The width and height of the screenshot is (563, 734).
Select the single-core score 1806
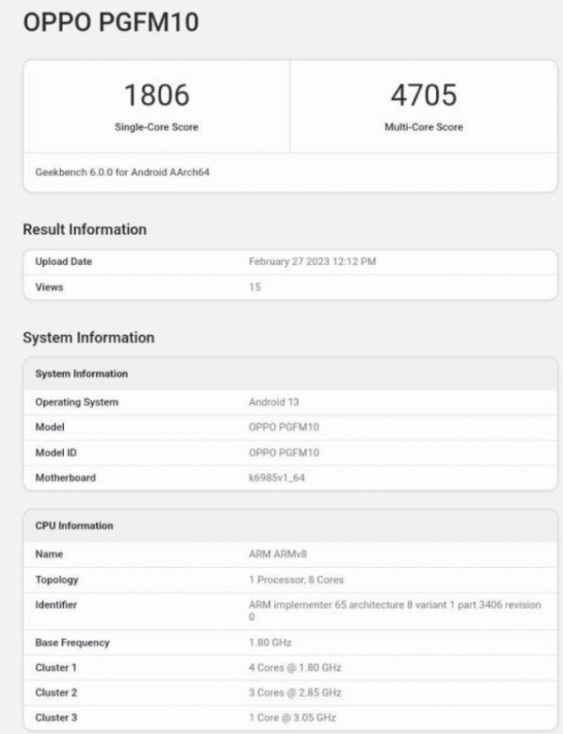click(x=157, y=95)
